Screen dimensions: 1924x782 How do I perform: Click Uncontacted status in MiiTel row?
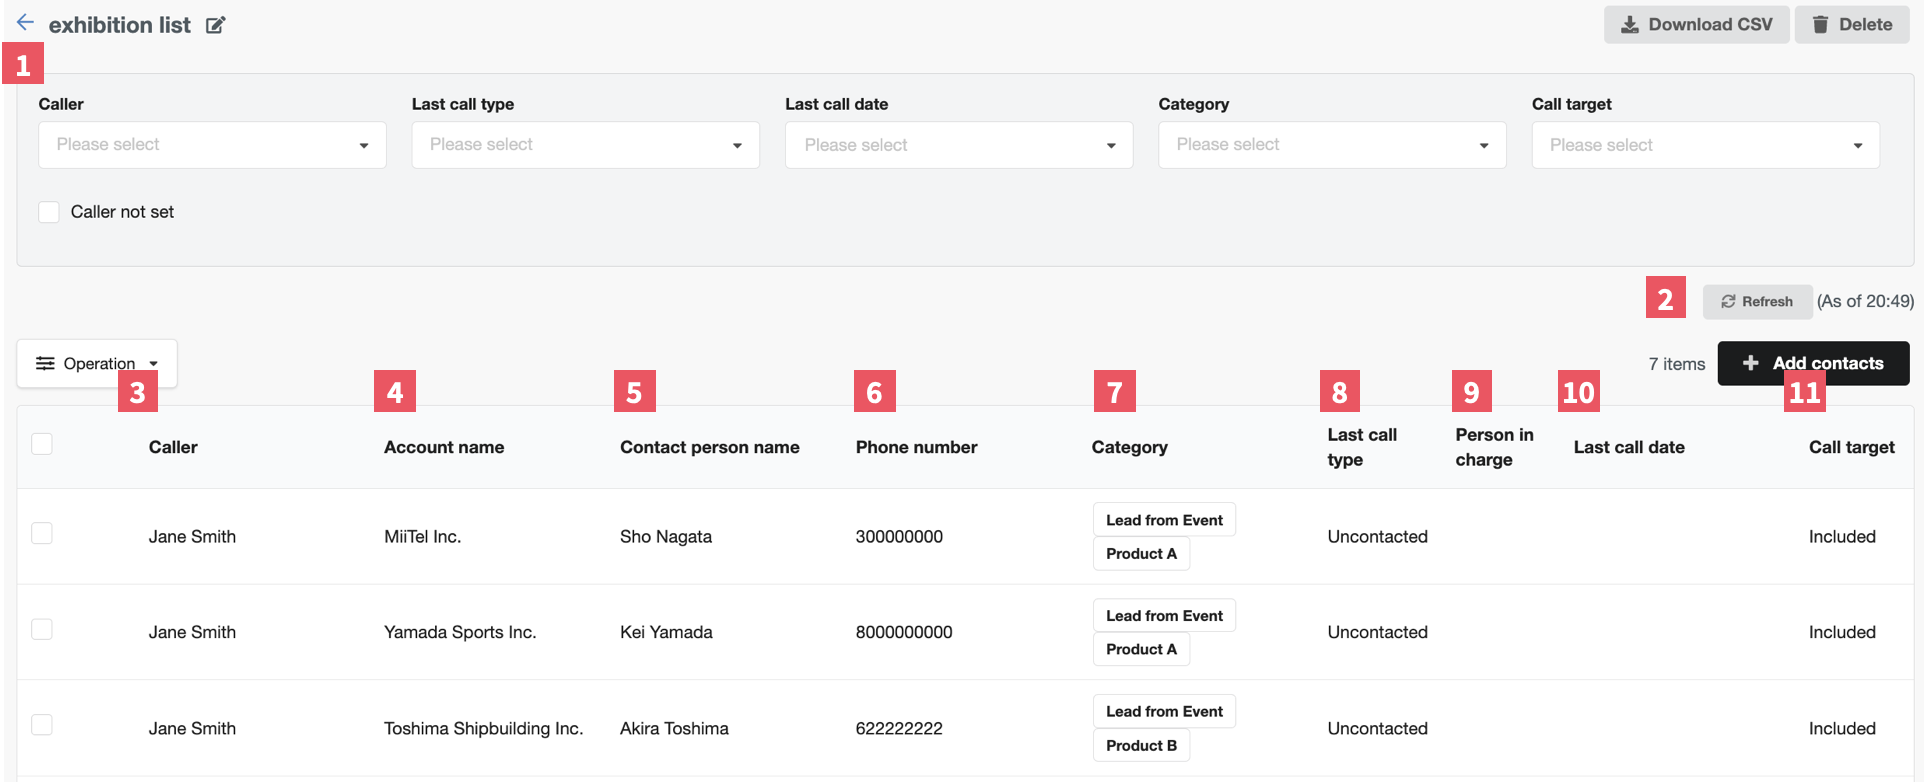(1377, 536)
